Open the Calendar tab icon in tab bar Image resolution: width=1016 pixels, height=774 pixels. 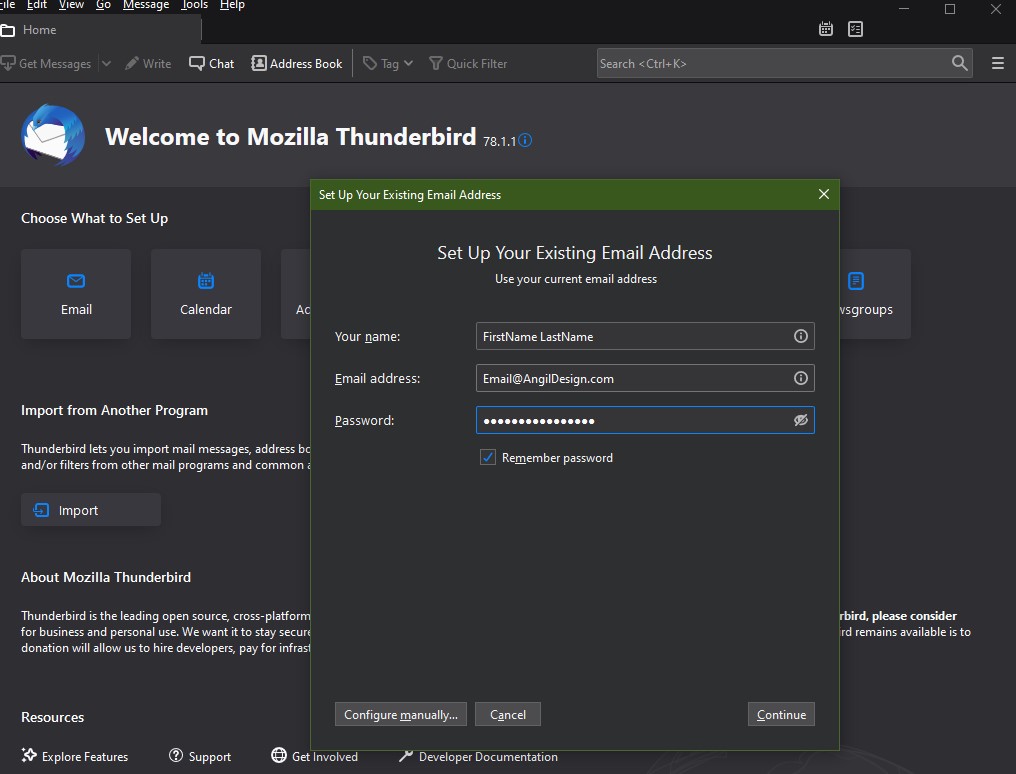pos(826,29)
